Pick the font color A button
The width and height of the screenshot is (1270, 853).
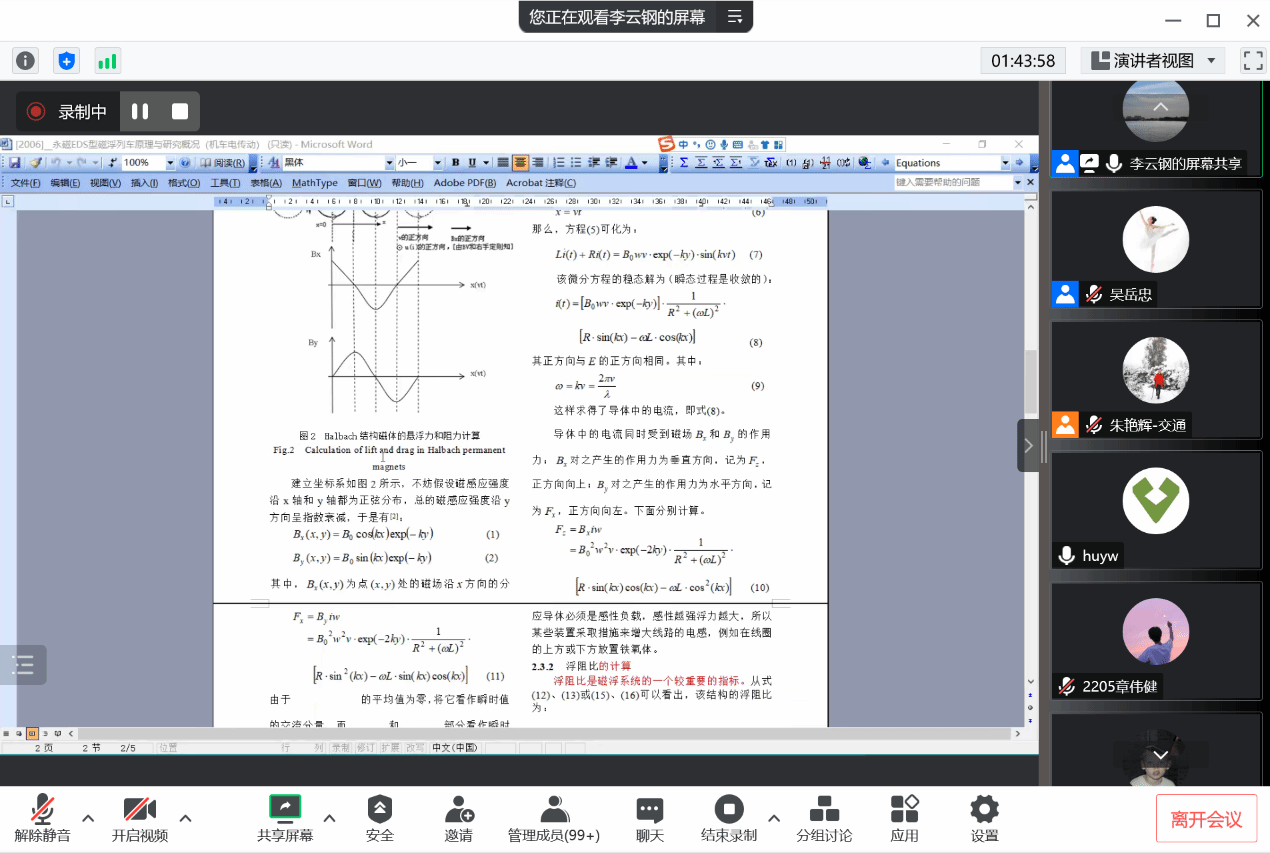point(631,162)
